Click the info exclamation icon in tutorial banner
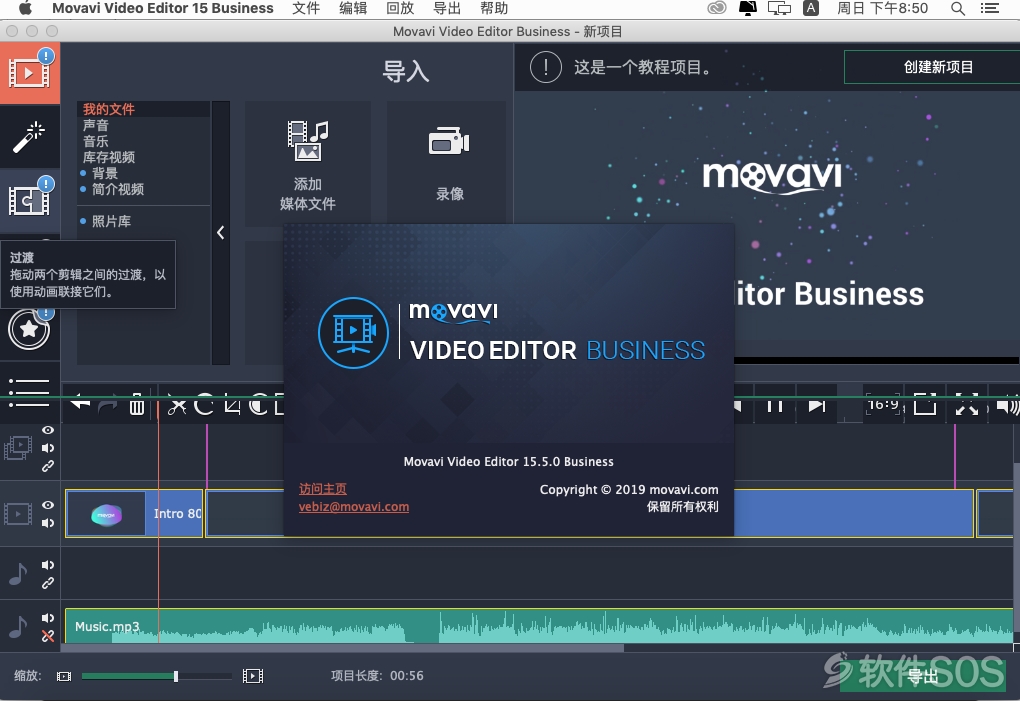The width and height of the screenshot is (1020, 701). (x=546, y=67)
